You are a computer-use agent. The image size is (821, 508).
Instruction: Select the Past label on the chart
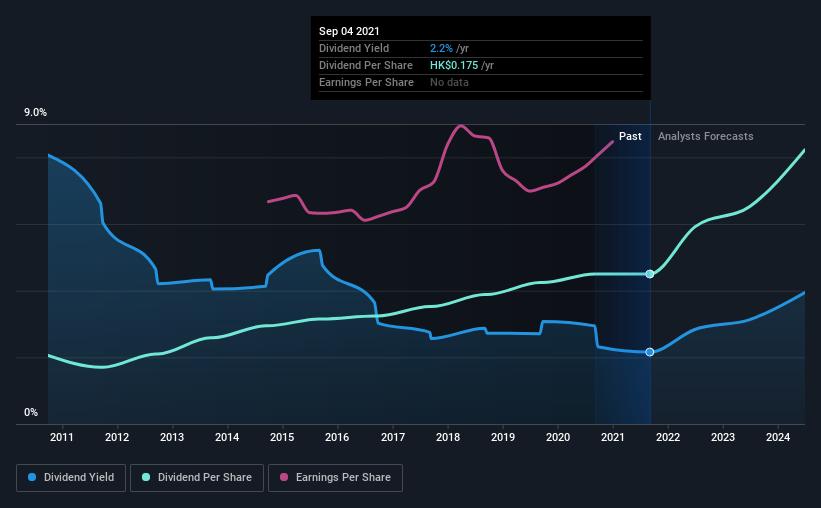coord(630,136)
